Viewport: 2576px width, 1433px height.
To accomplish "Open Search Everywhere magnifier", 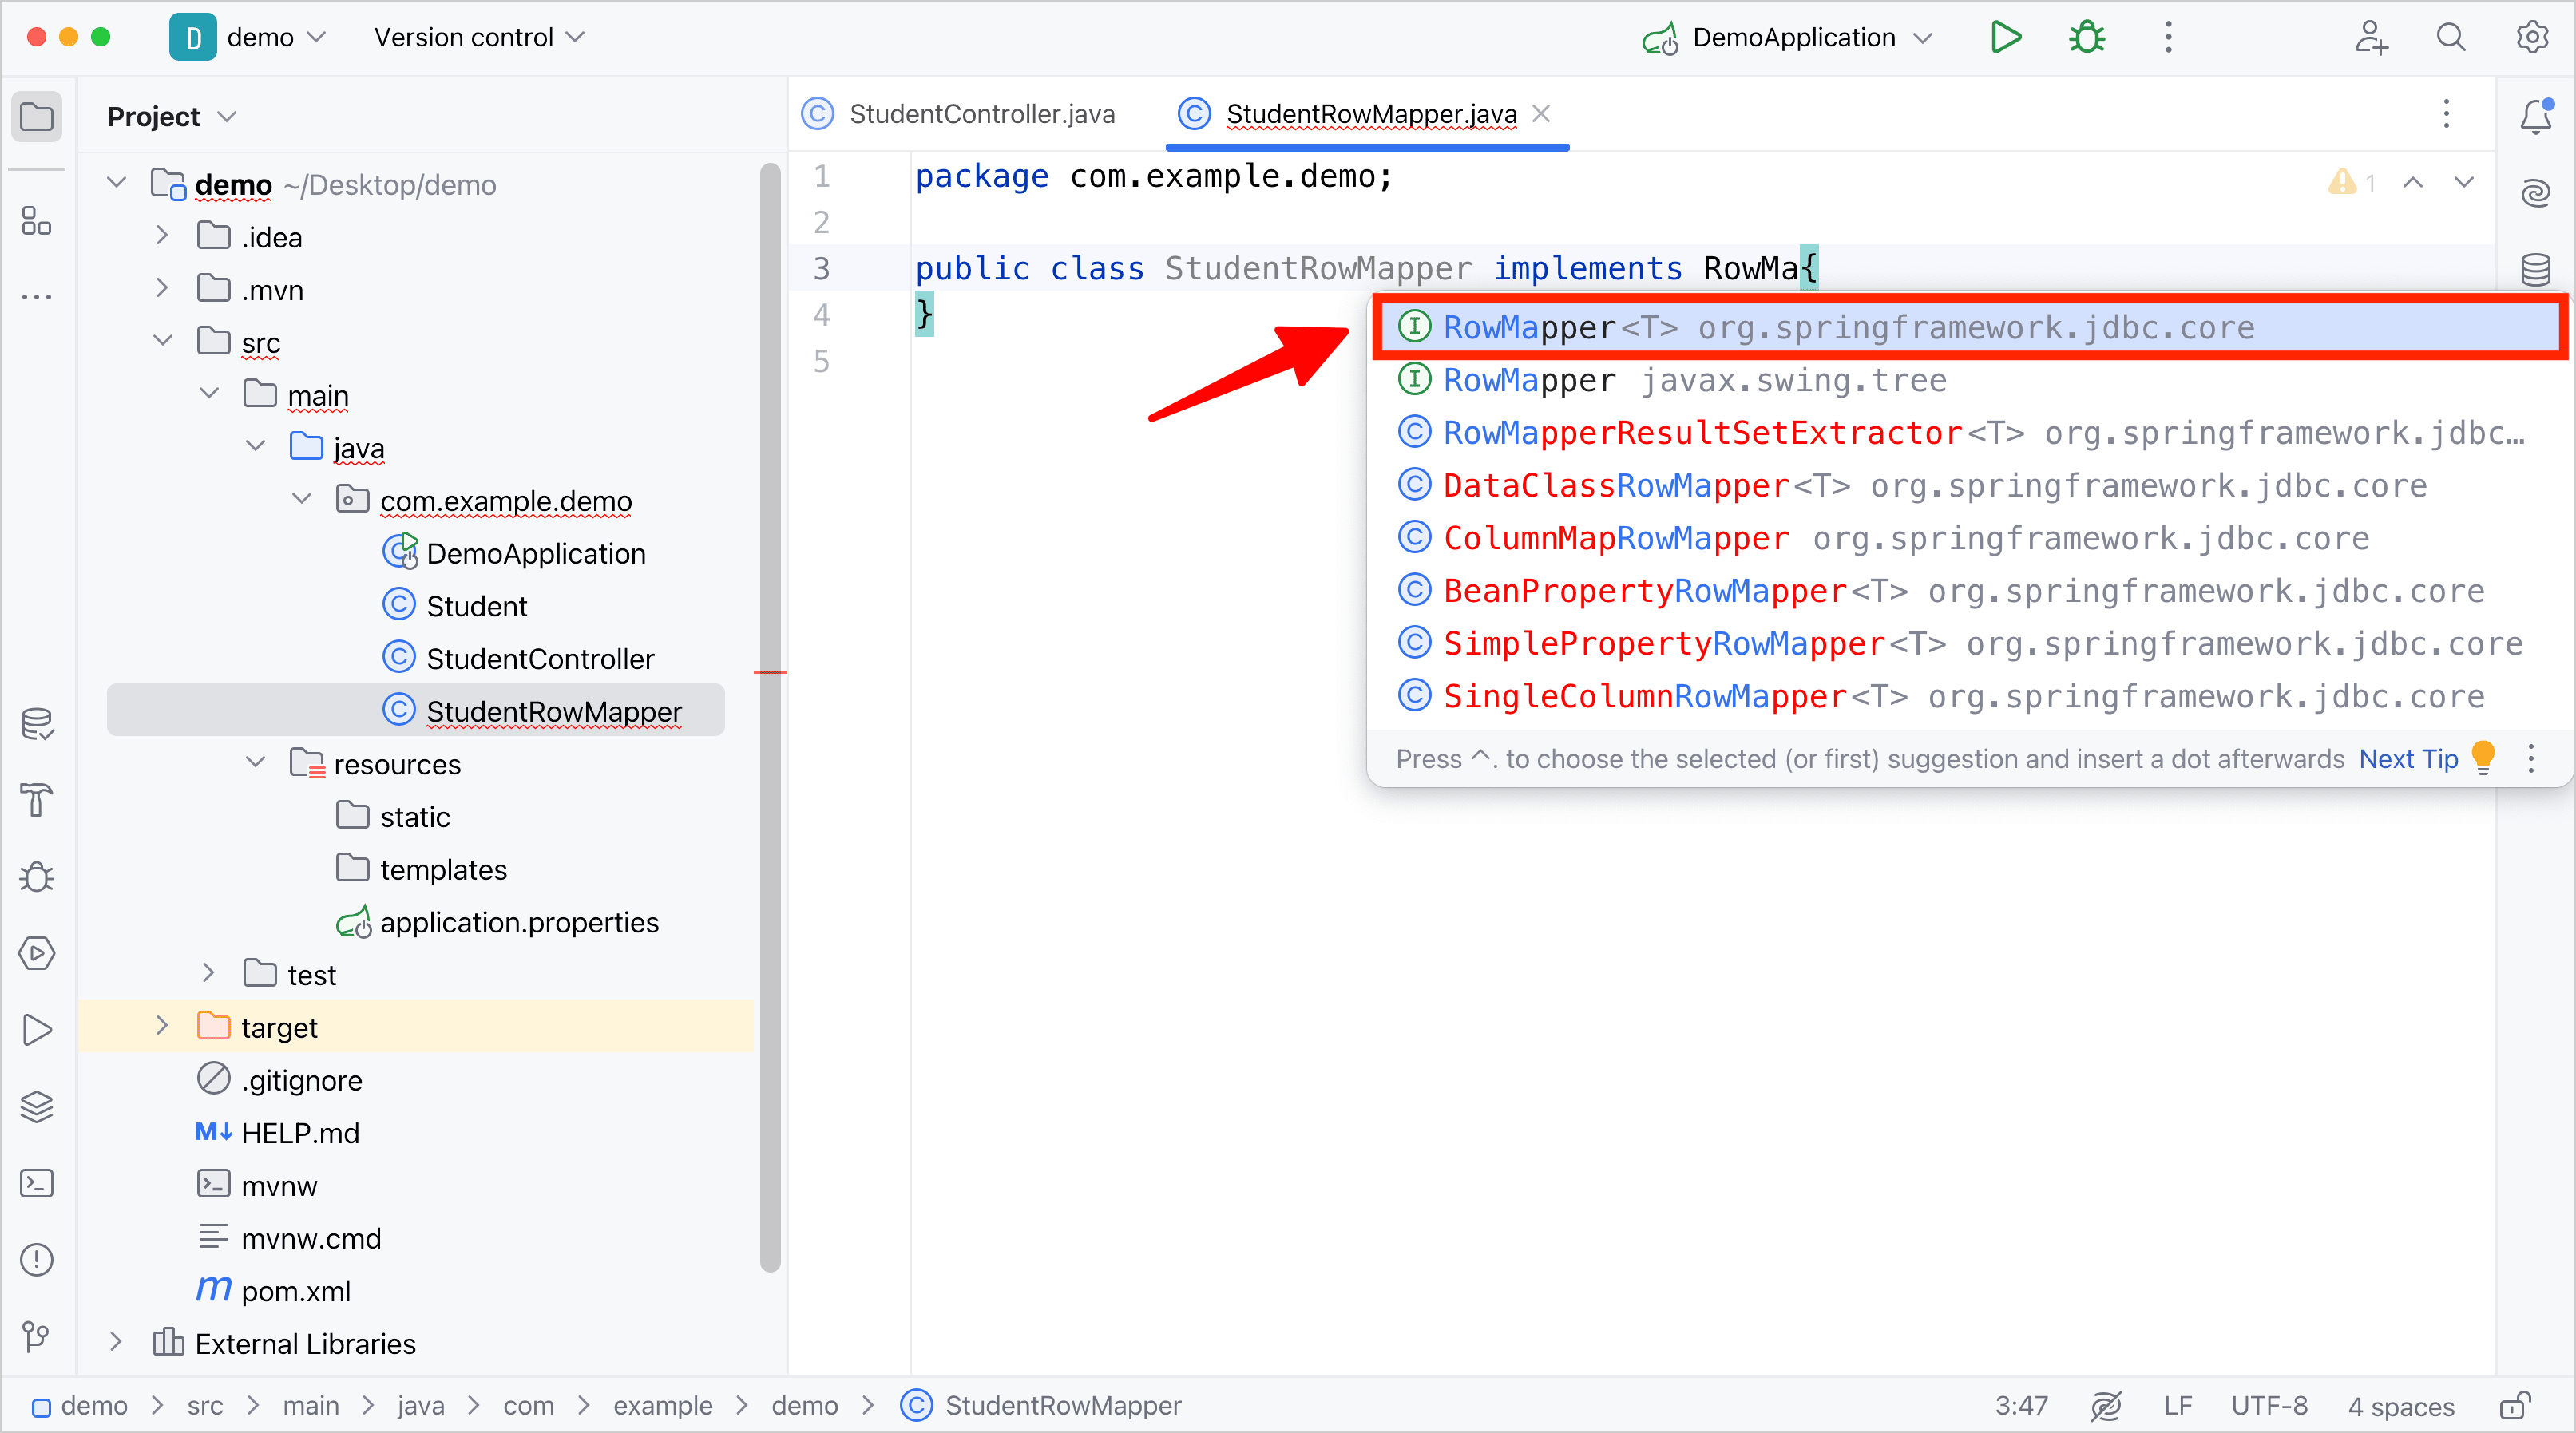I will point(2451,38).
